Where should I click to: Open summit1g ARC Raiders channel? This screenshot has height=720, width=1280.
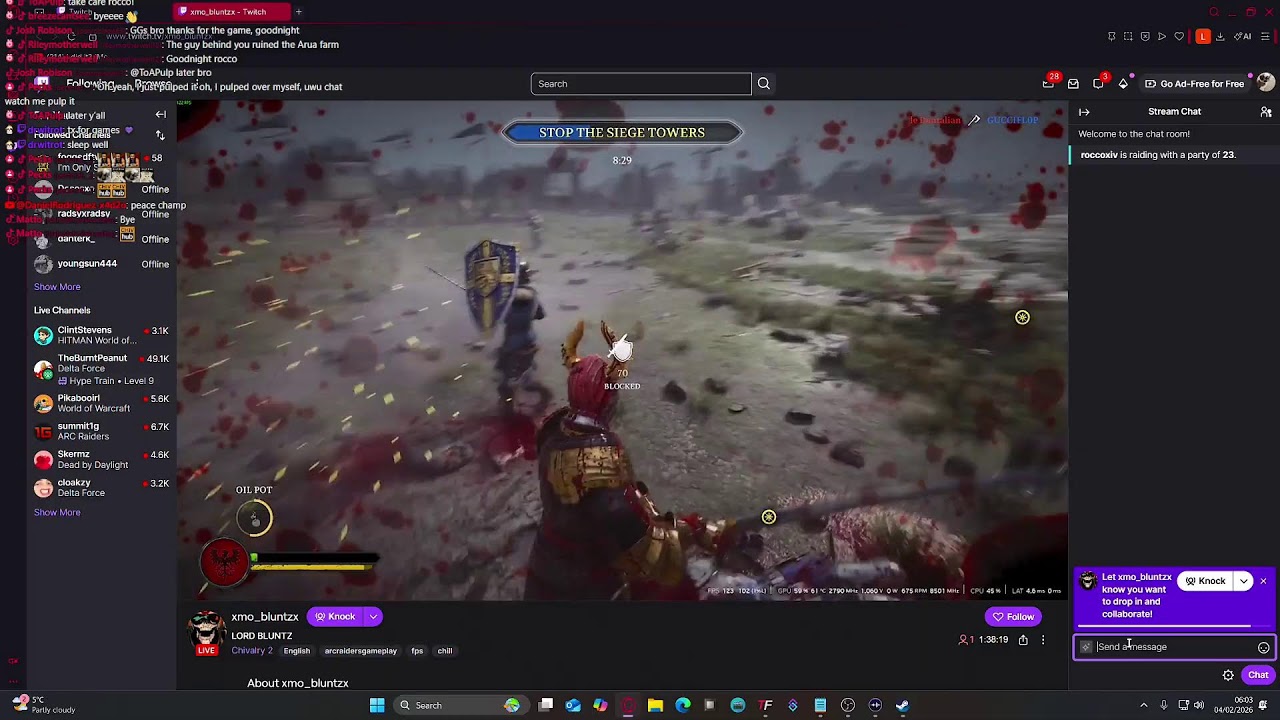pyautogui.click(x=101, y=431)
